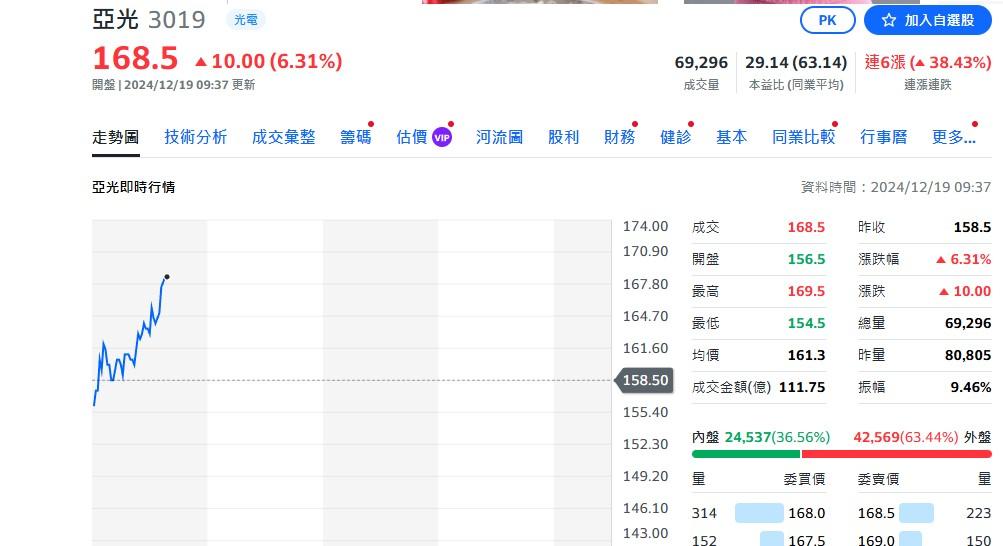Click the 亞光即時行情 heading
Screen dimensions: 1003x546
(x=134, y=187)
